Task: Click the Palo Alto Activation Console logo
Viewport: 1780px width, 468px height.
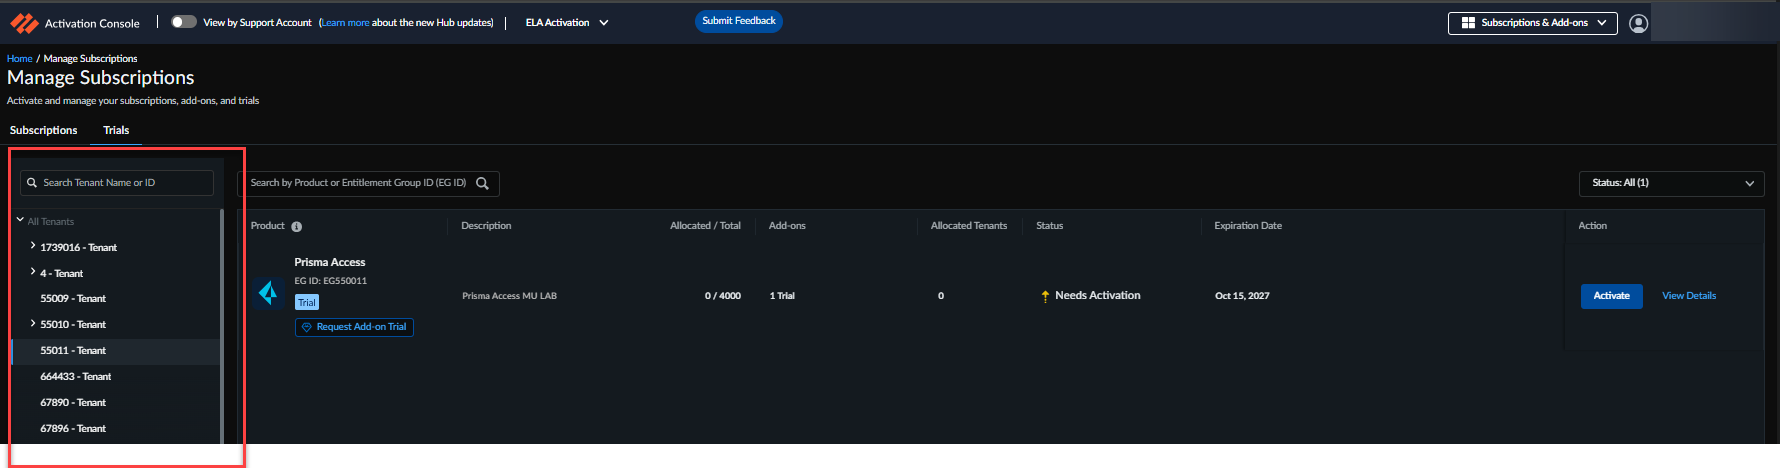Action: click(x=24, y=23)
